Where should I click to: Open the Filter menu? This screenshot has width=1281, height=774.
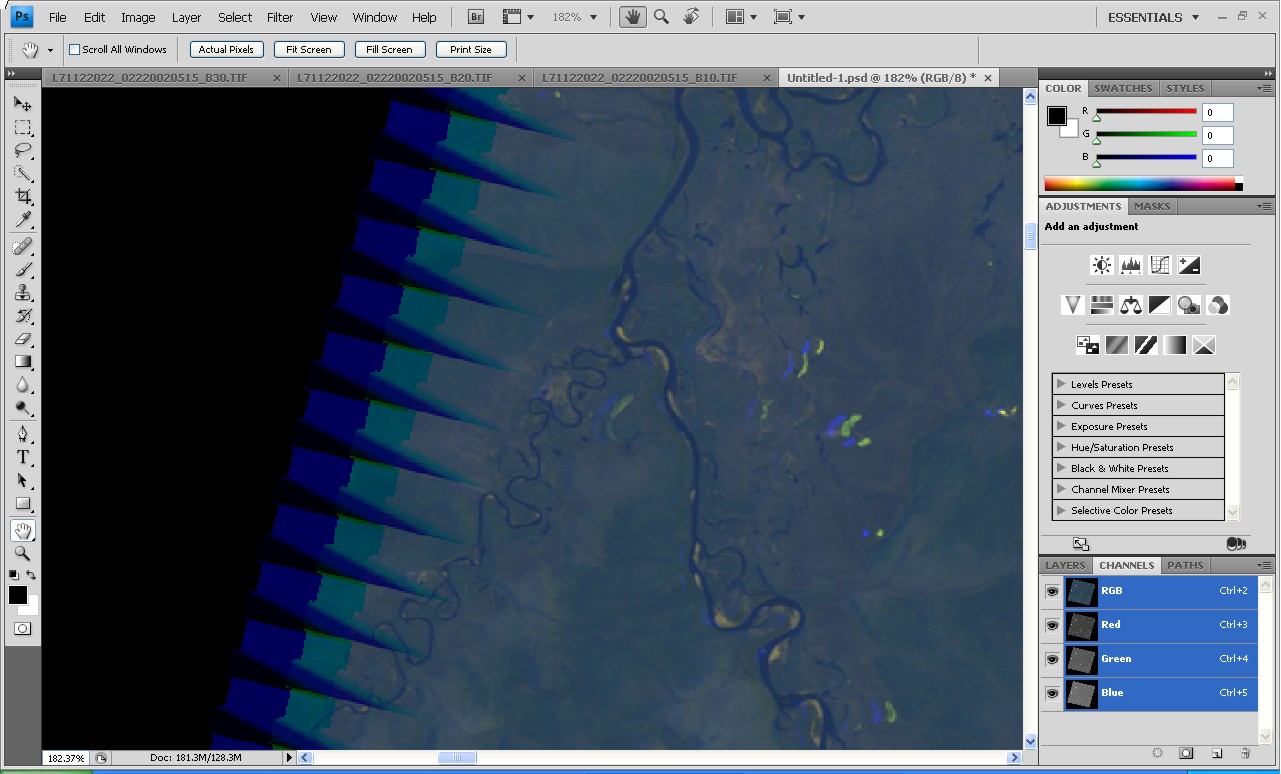pos(280,17)
